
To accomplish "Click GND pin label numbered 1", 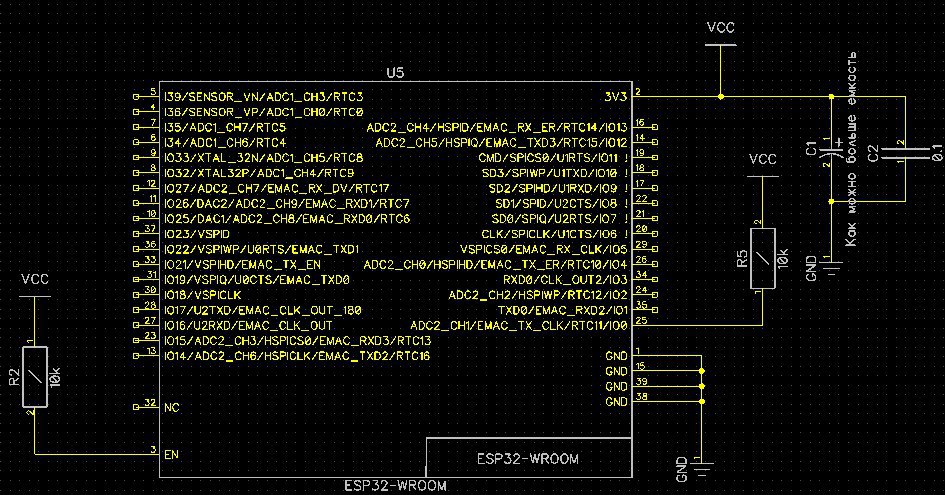I will tap(617, 356).
